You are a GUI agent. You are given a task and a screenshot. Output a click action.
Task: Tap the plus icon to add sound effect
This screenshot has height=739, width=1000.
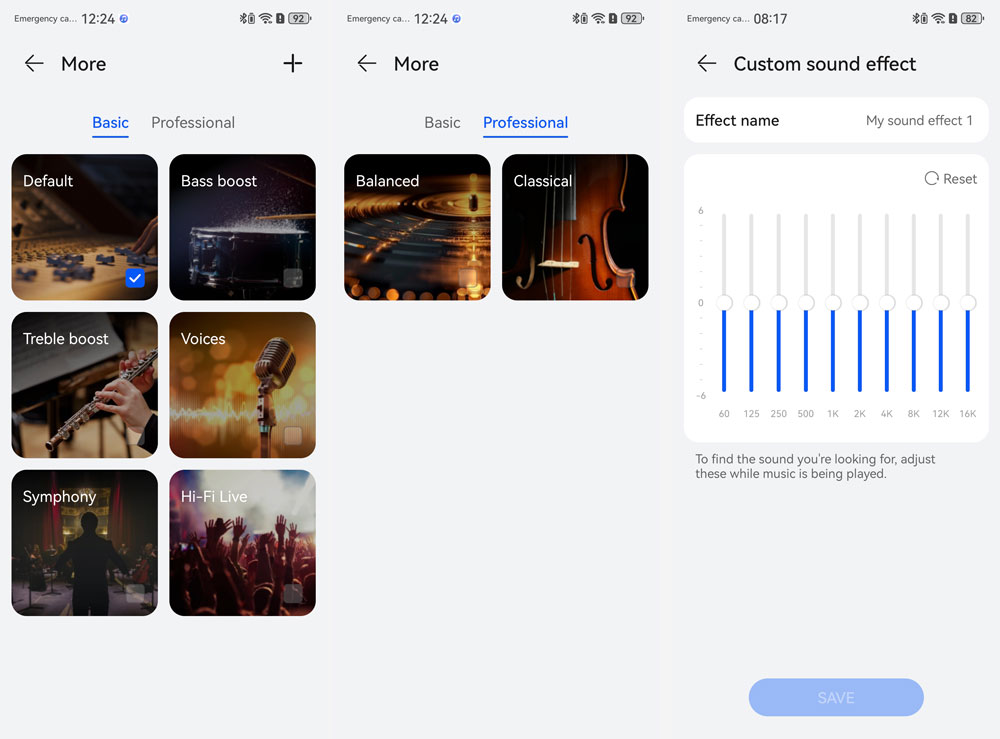tap(292, 64)
